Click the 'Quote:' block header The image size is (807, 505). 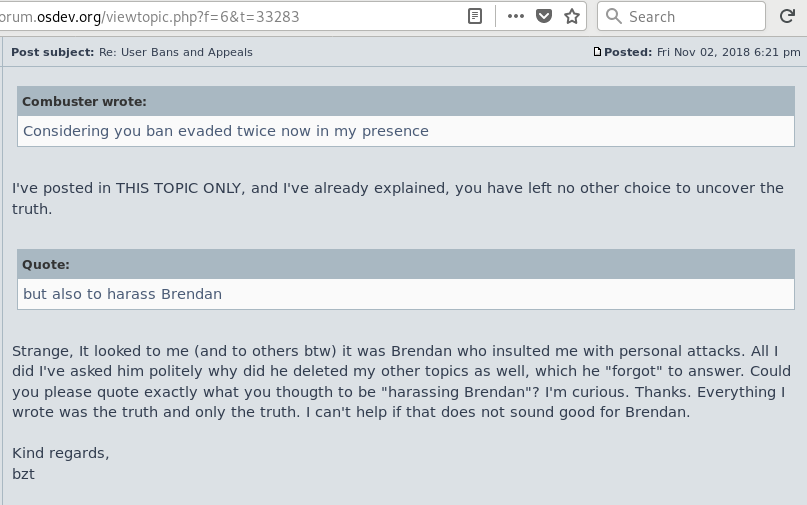[x=406, y=265]
